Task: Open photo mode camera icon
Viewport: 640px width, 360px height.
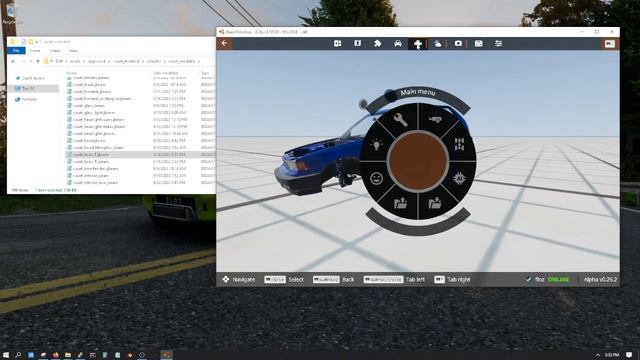Action: coord(458,43)
